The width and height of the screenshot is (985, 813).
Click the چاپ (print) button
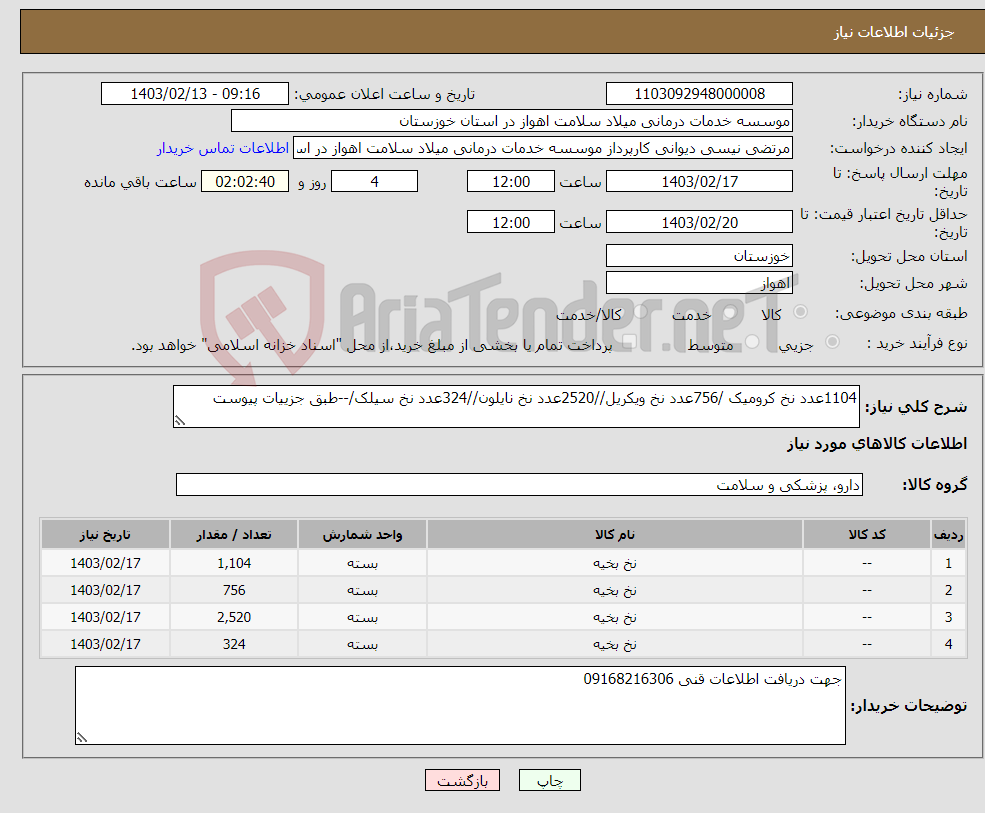point(550,780)
